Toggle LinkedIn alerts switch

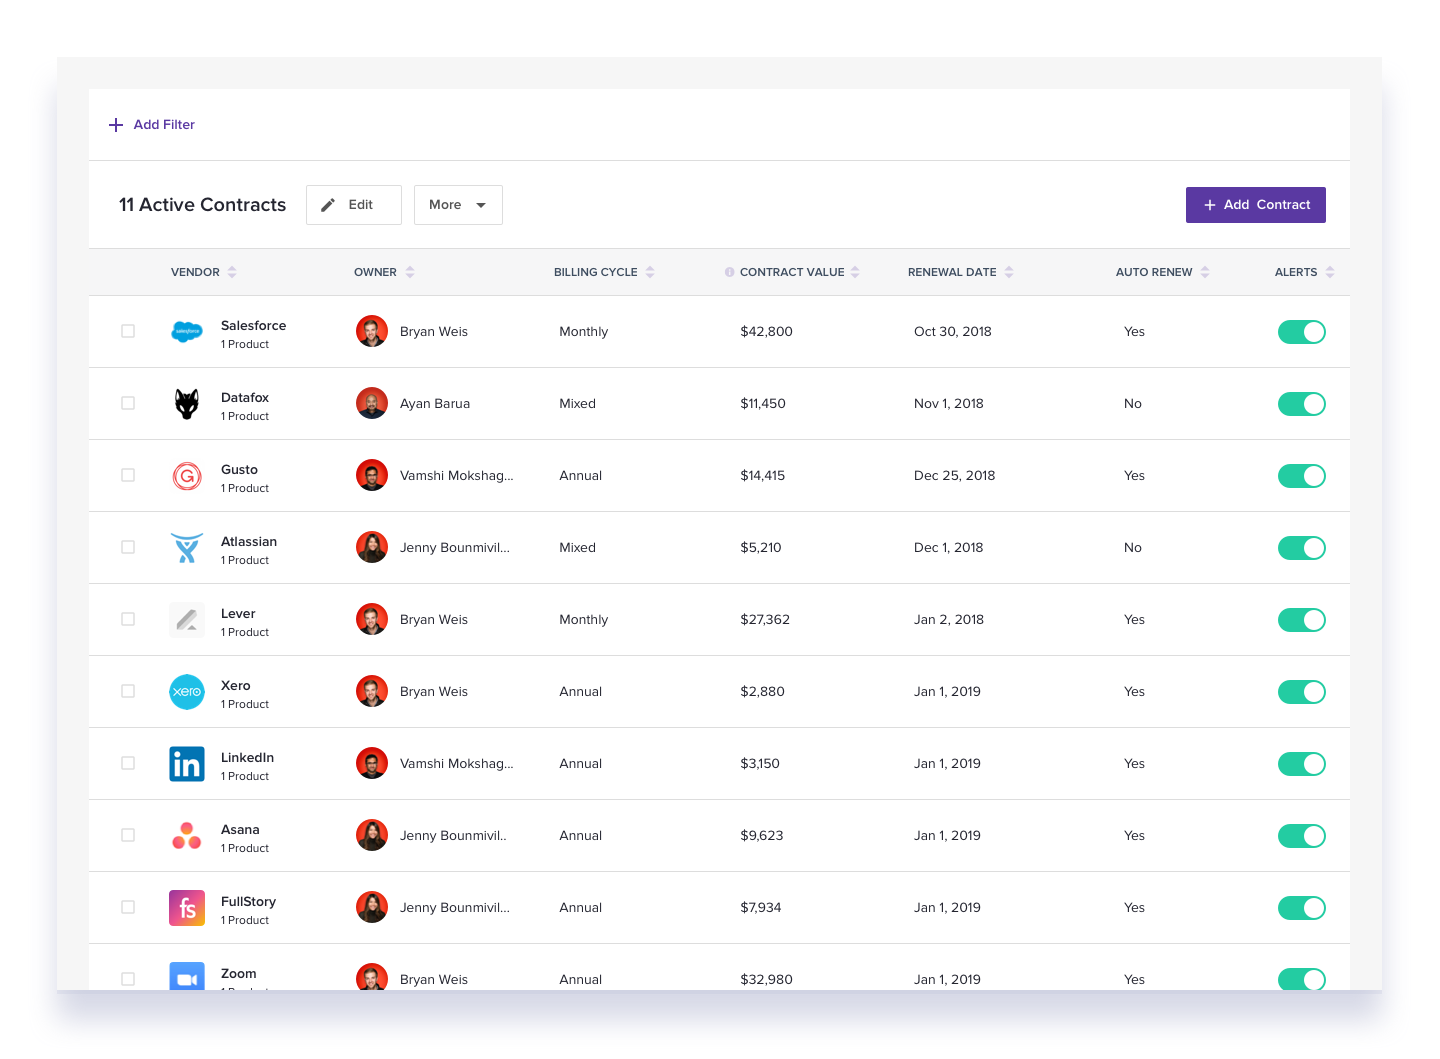tap(1302, 764)
